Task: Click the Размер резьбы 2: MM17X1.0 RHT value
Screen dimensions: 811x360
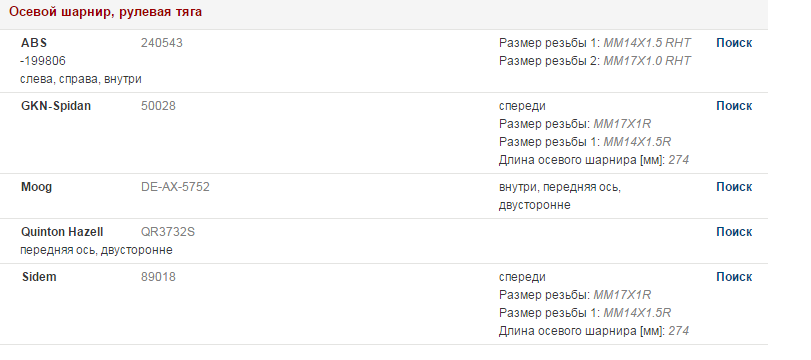Action: coord(595,61)
